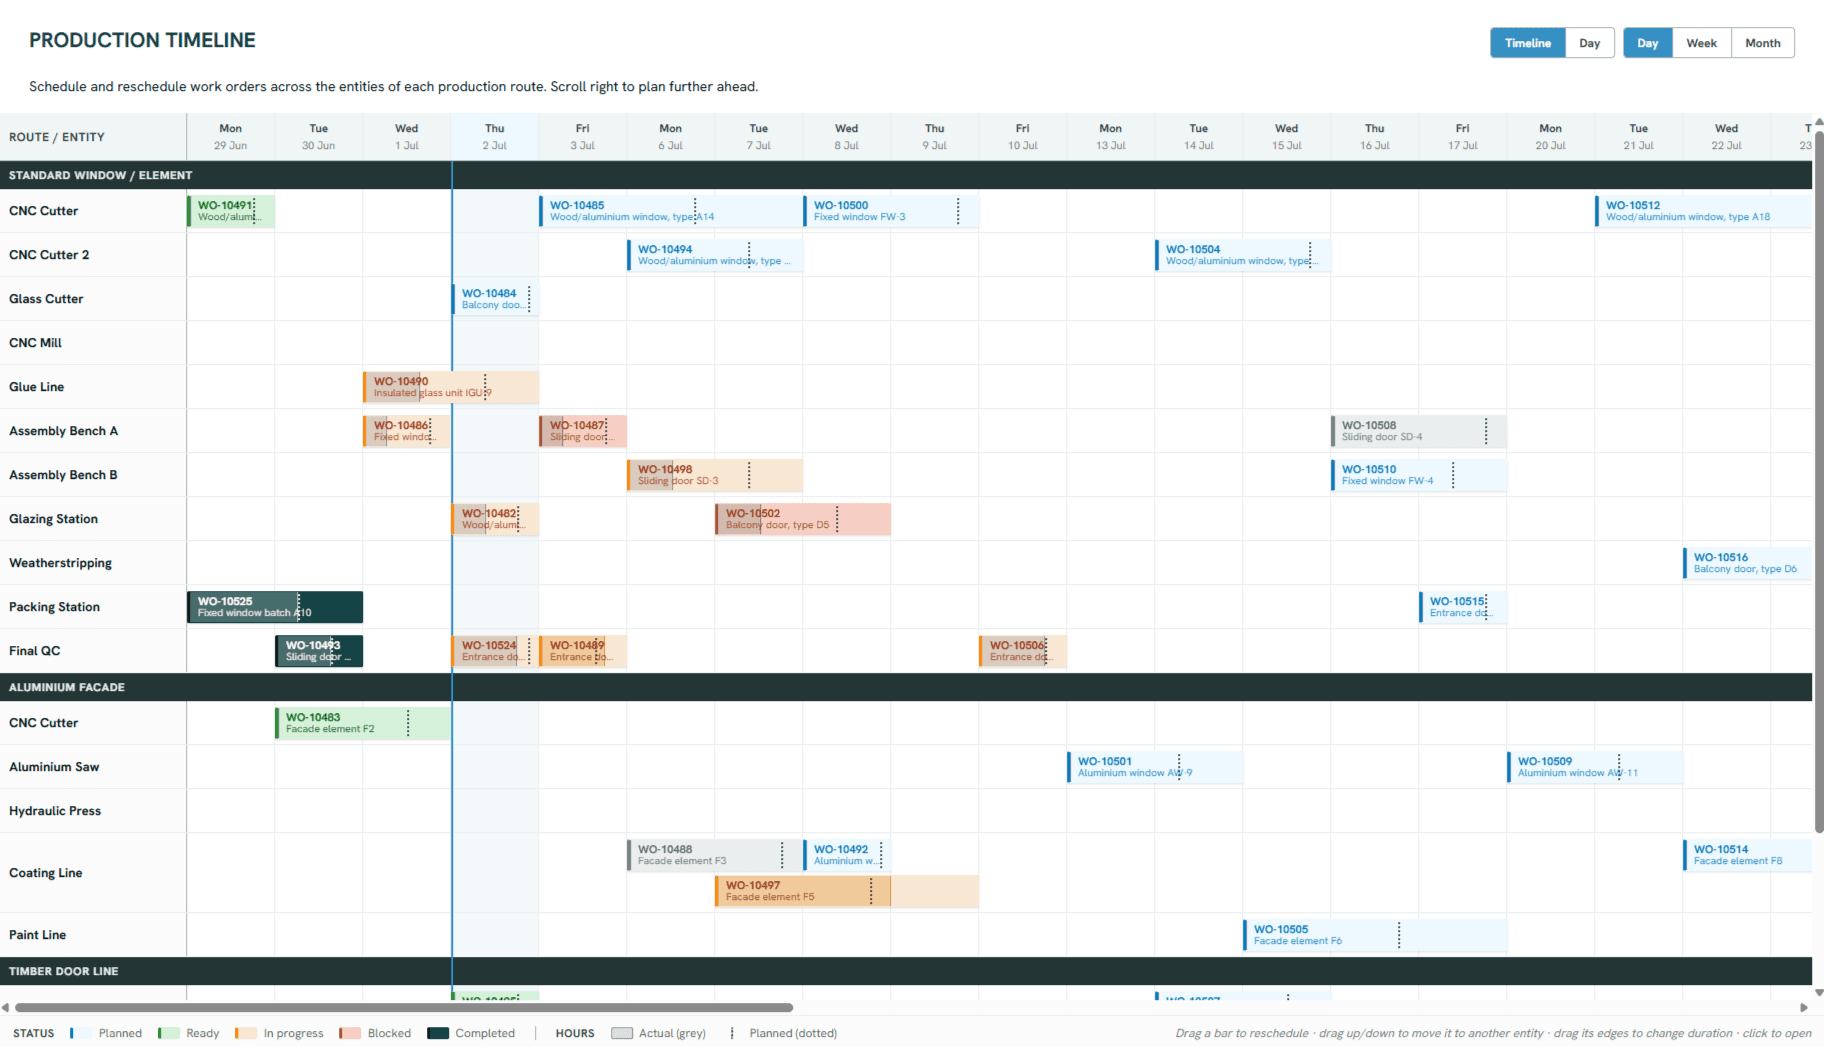This screenshot has height=1047, width=1824.
Task: Open blocked work order WO-10502
Action: pos(803,519)
